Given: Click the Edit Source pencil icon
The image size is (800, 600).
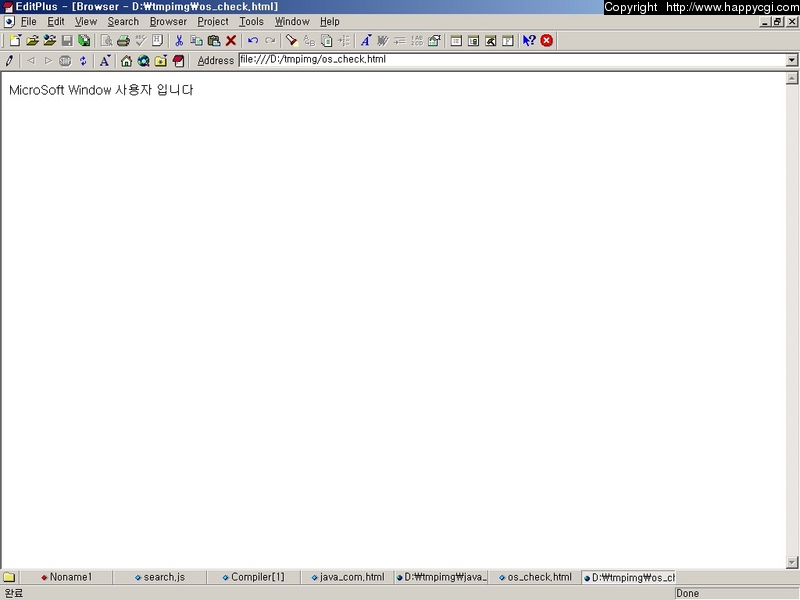Looking at the screenshot, I should [x=9, y=61].
